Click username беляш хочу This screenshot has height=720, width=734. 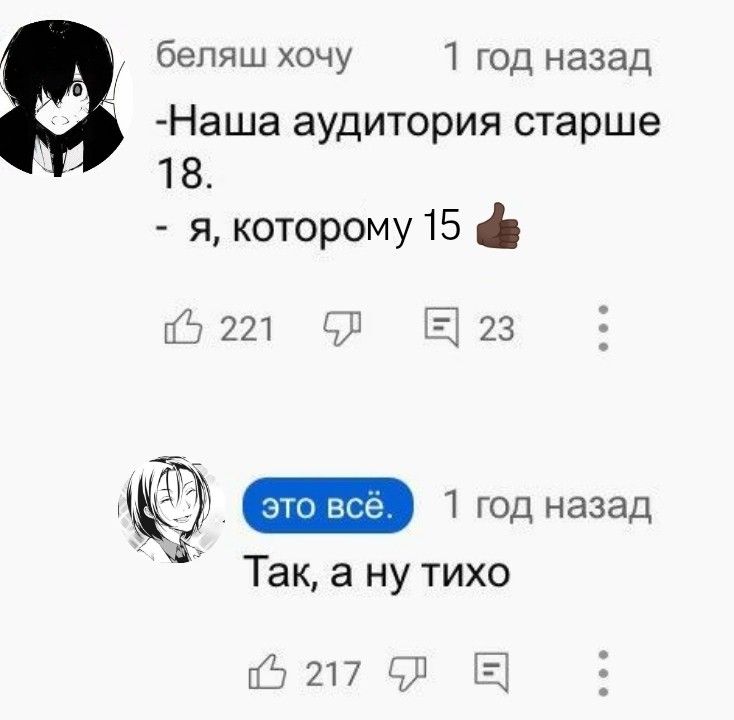point(253,57)
